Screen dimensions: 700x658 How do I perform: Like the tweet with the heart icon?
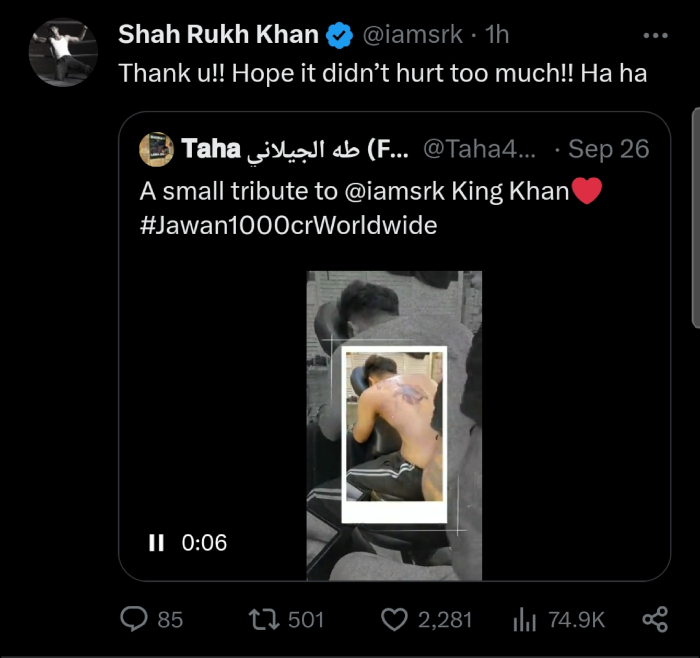pos(394,620)
